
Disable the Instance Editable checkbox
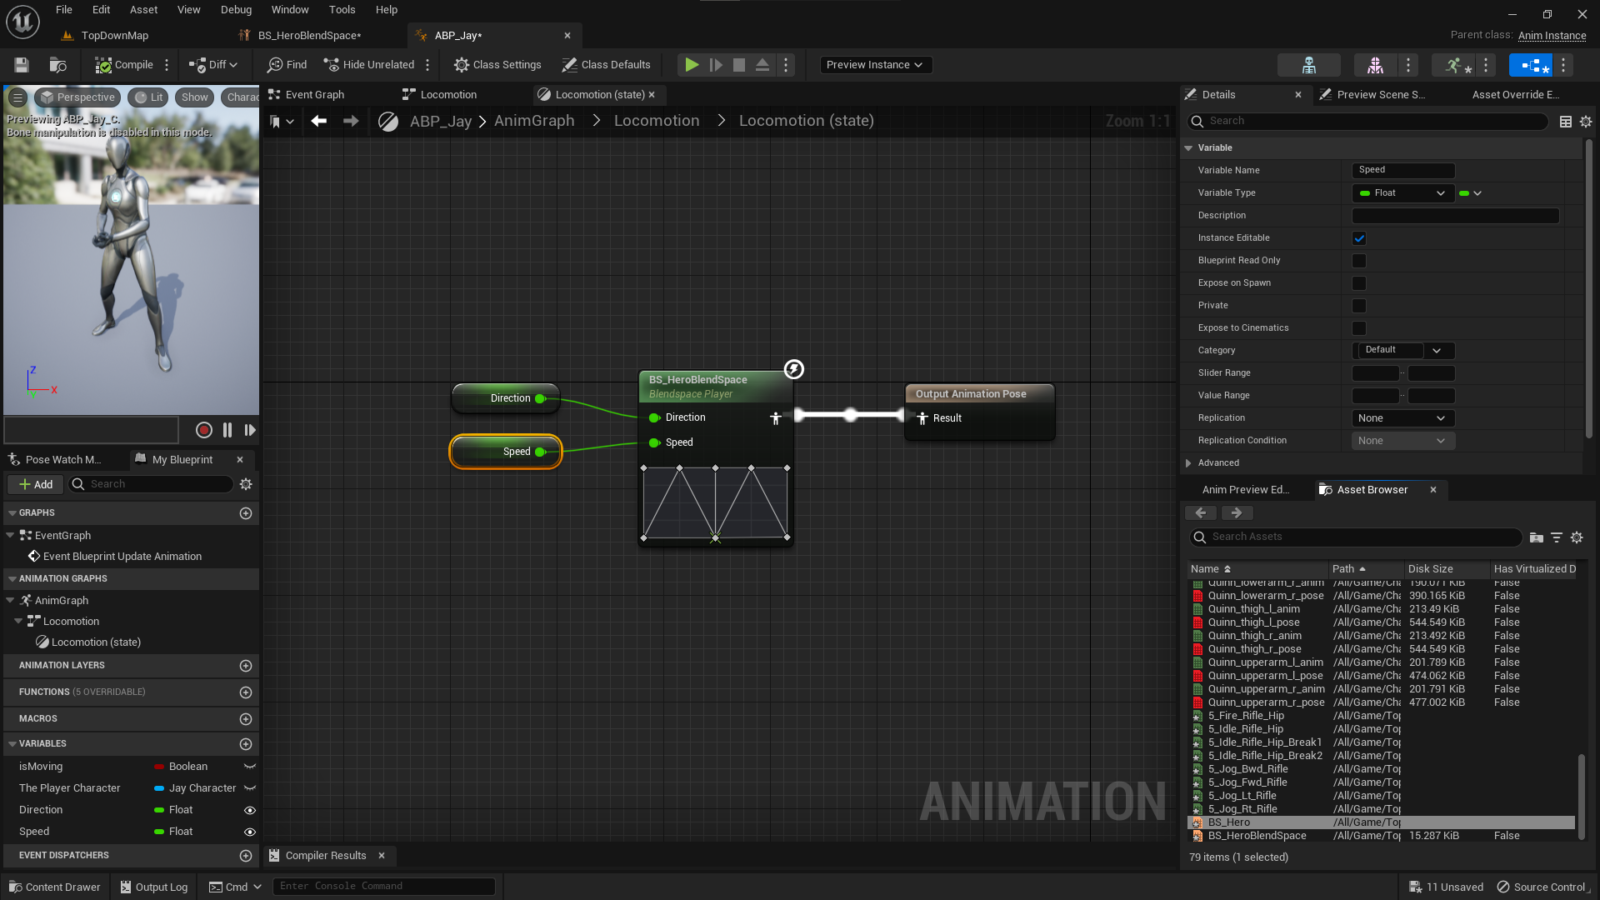[1359, 238]
